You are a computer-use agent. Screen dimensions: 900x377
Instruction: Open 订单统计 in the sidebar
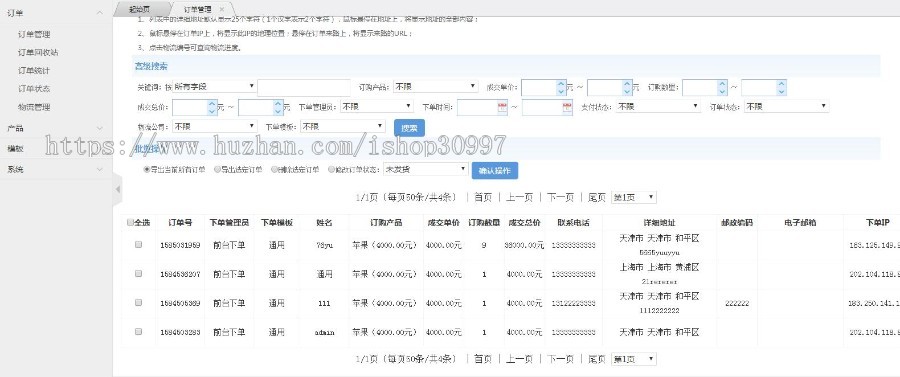[34, 71]
